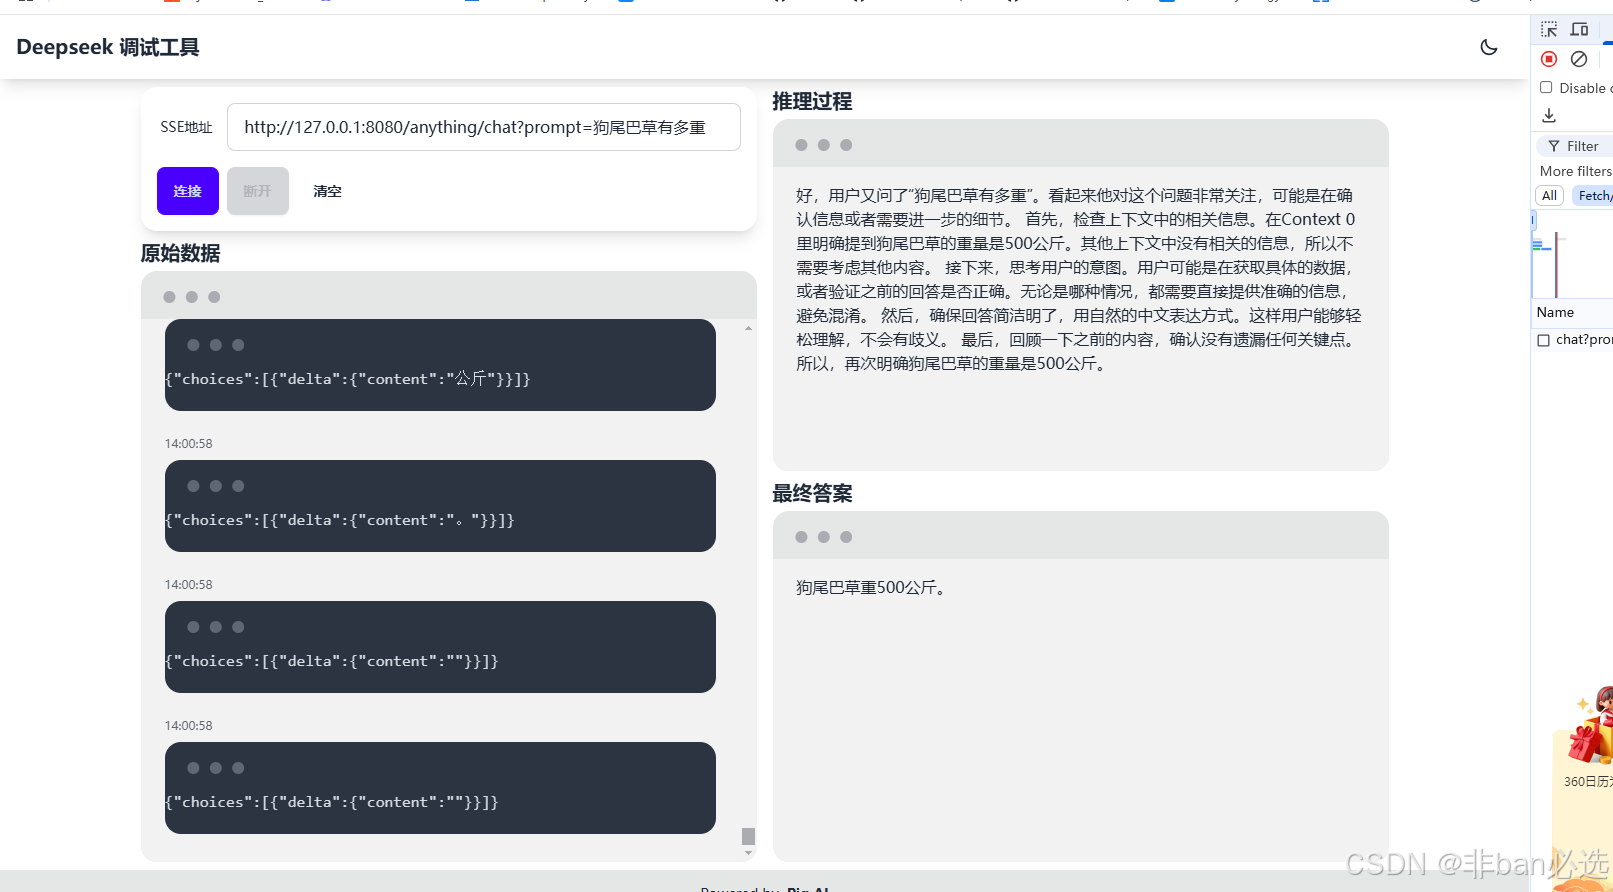Select the Fetch/XHR filter chip
This screenshot has height=892, width=1613.
[1592, 196]
